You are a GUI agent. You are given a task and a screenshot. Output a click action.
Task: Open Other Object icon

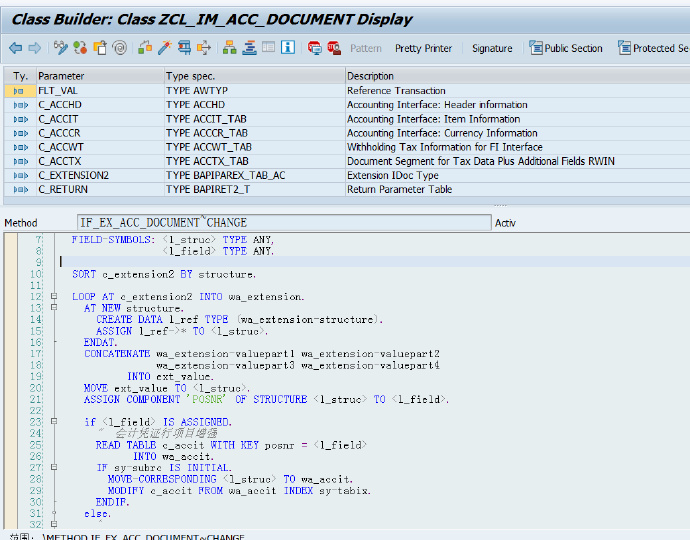coord(100,48)
